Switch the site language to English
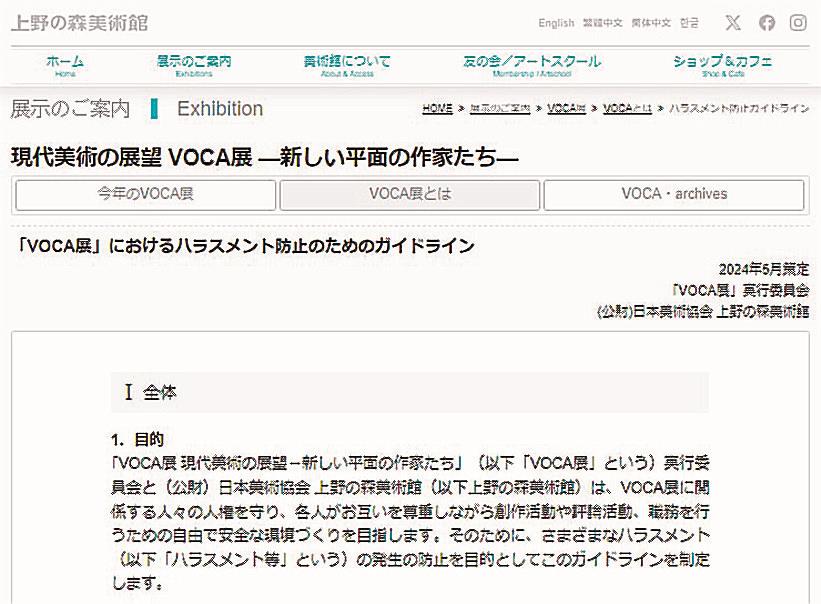The height and width of the screenshot is (604, 821). [556, 22]
